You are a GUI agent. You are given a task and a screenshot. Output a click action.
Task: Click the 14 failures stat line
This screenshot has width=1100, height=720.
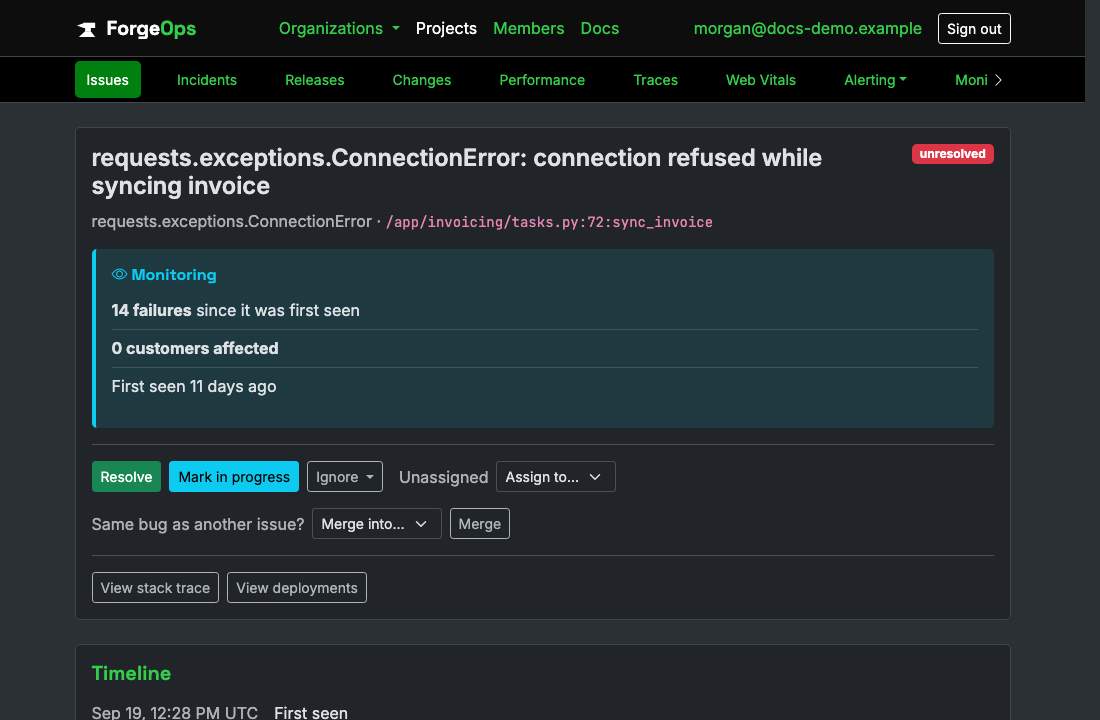tap(235, 310)
